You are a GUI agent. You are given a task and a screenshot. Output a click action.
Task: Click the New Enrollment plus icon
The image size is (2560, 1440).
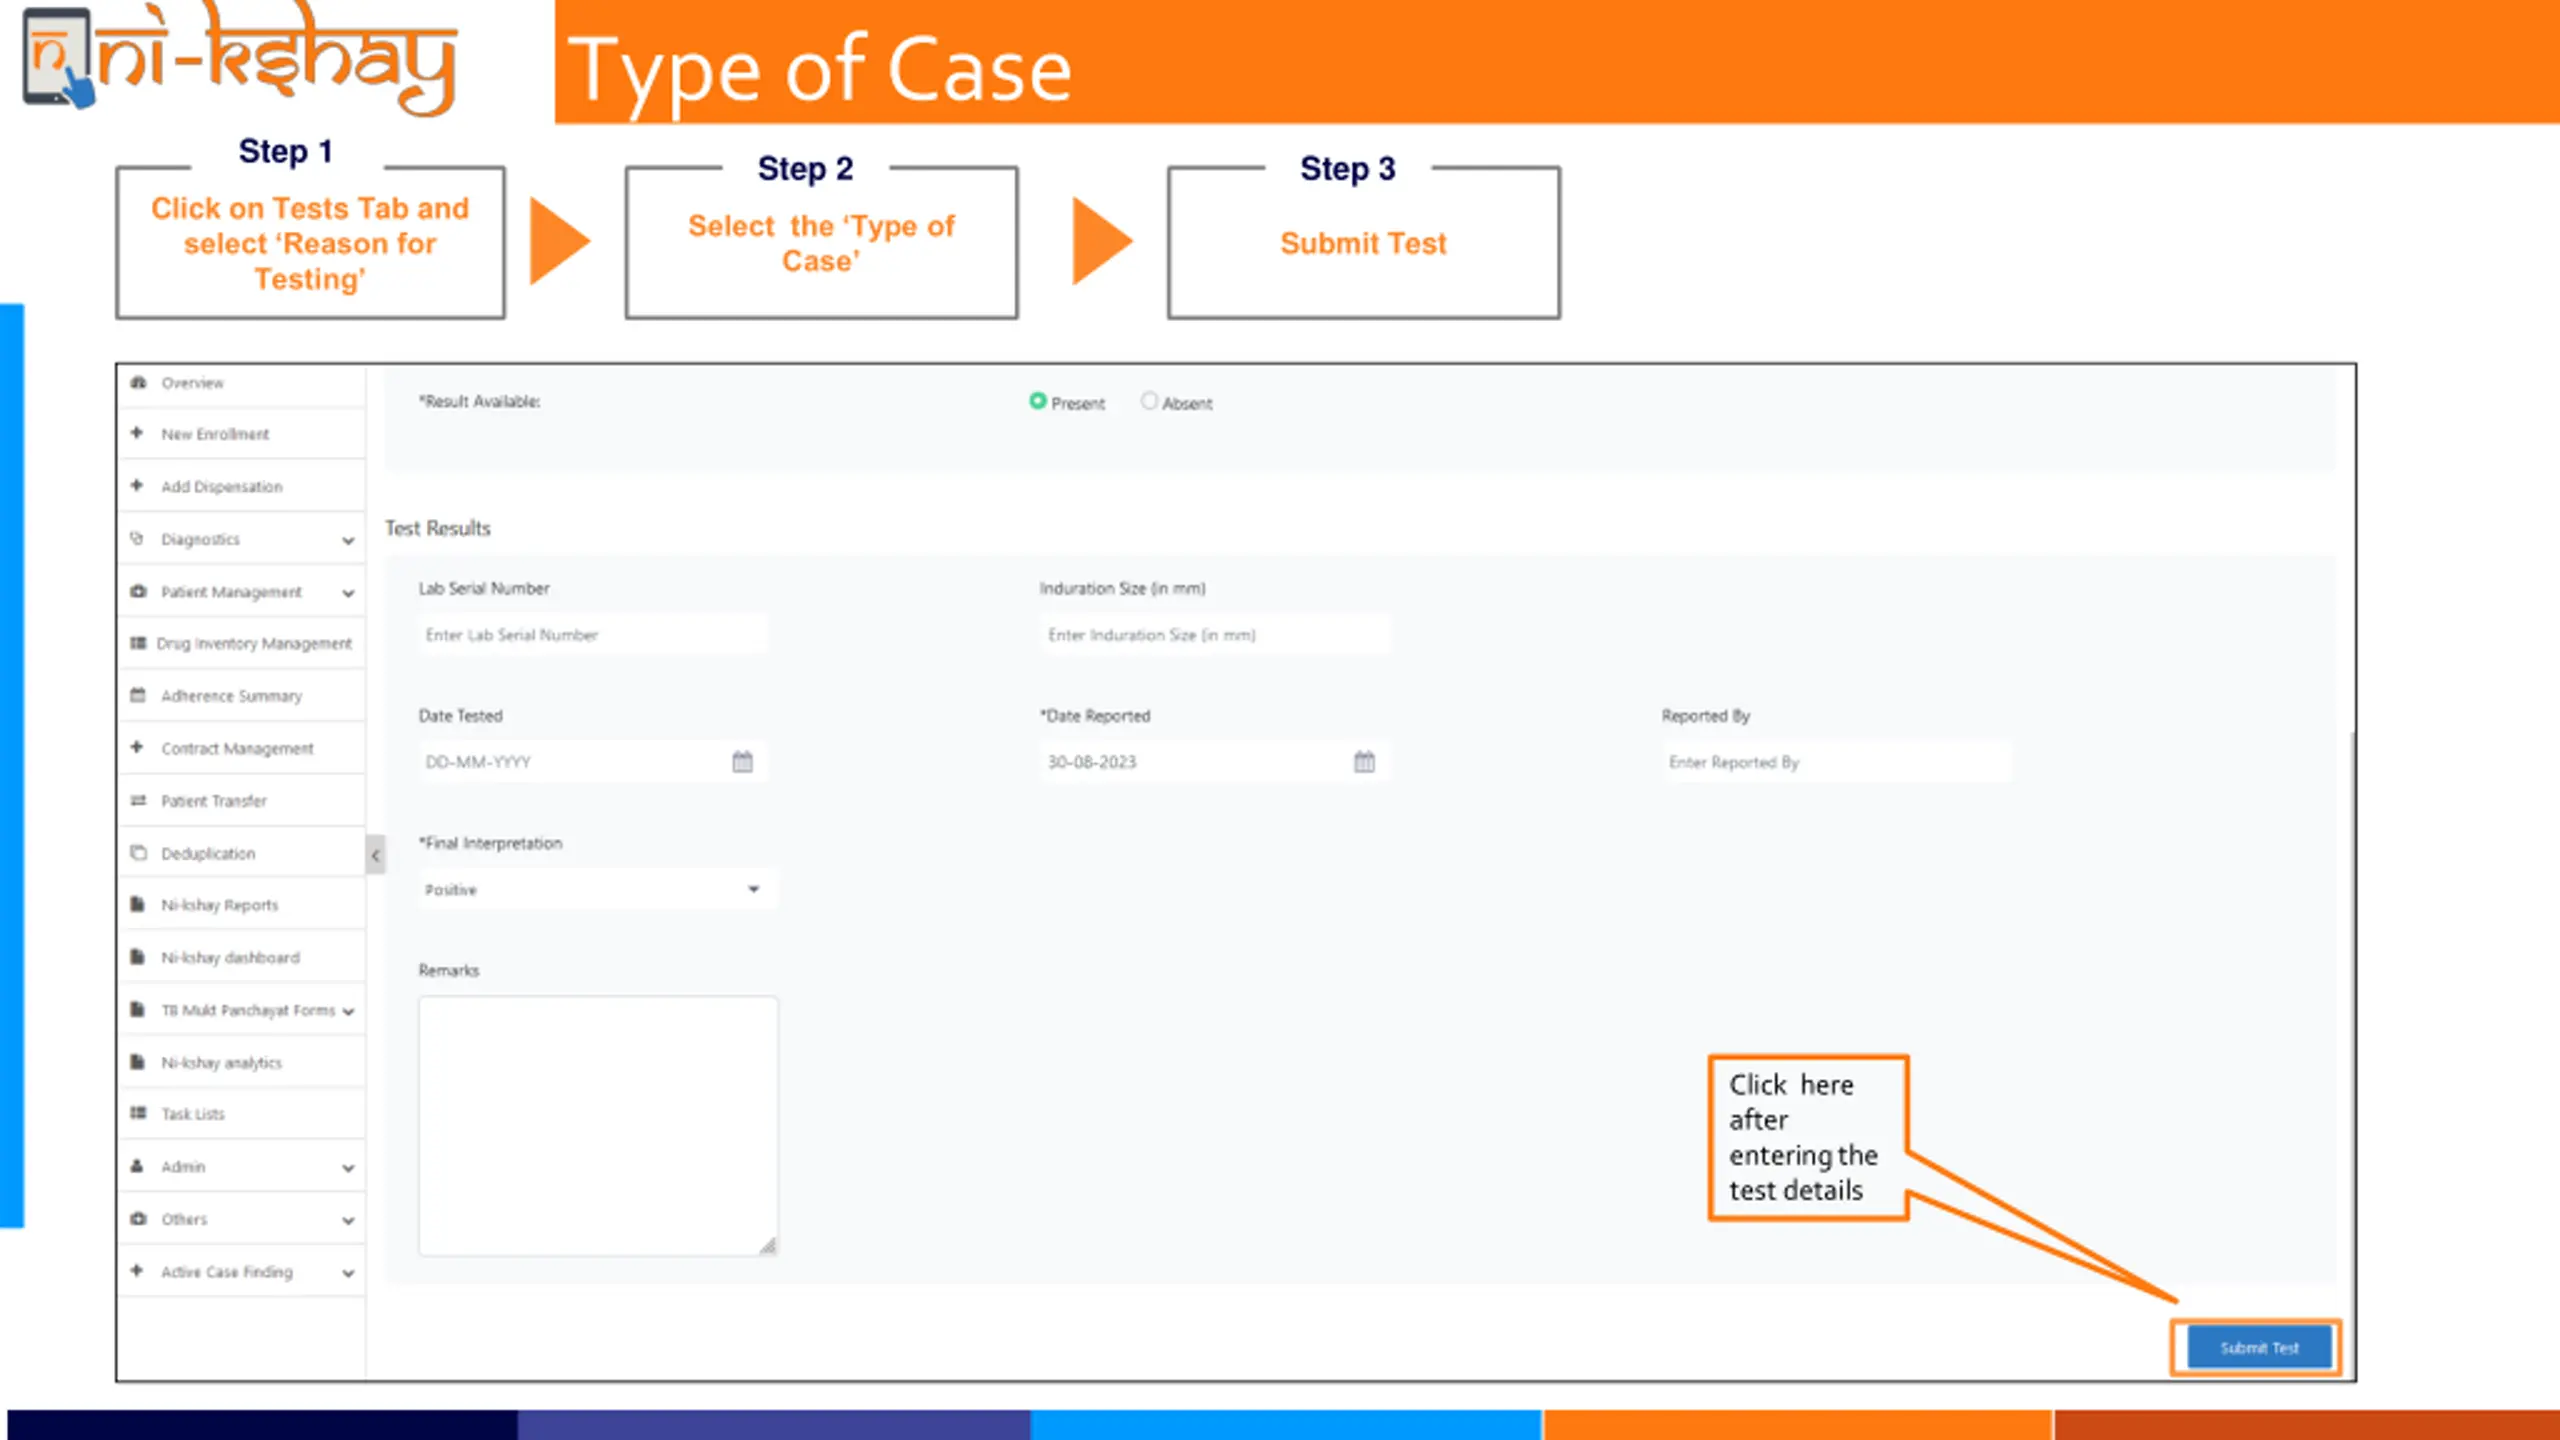click(137, 433)
